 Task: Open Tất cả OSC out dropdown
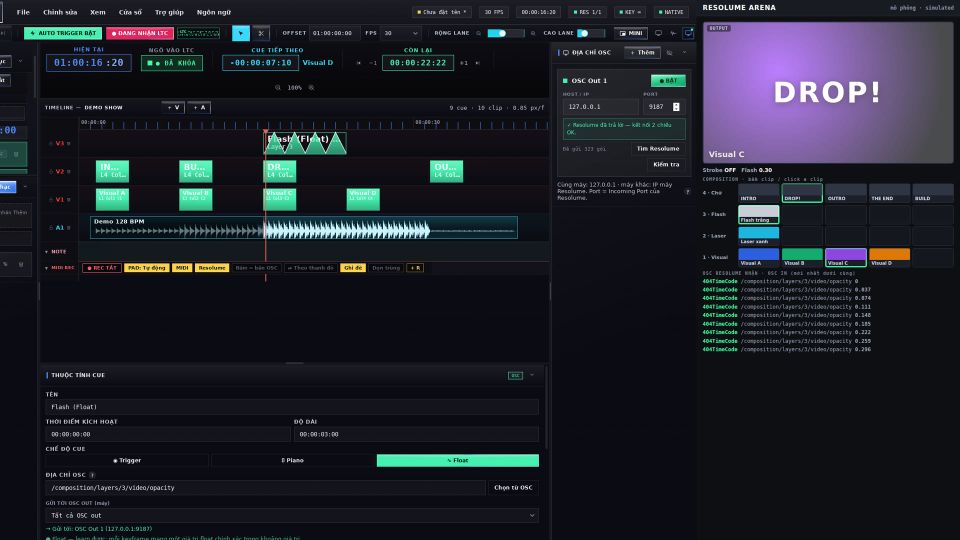(292, 516)
